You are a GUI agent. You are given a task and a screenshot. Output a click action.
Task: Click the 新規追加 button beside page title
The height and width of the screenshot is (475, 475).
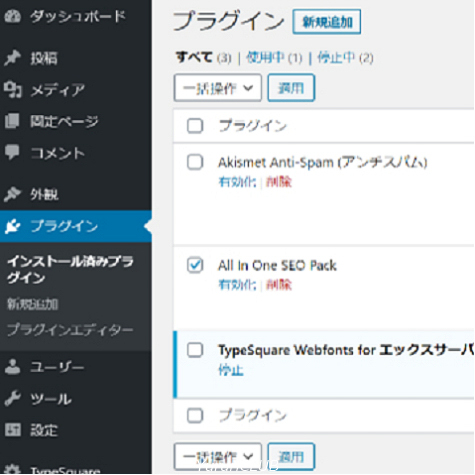[327, 22]
